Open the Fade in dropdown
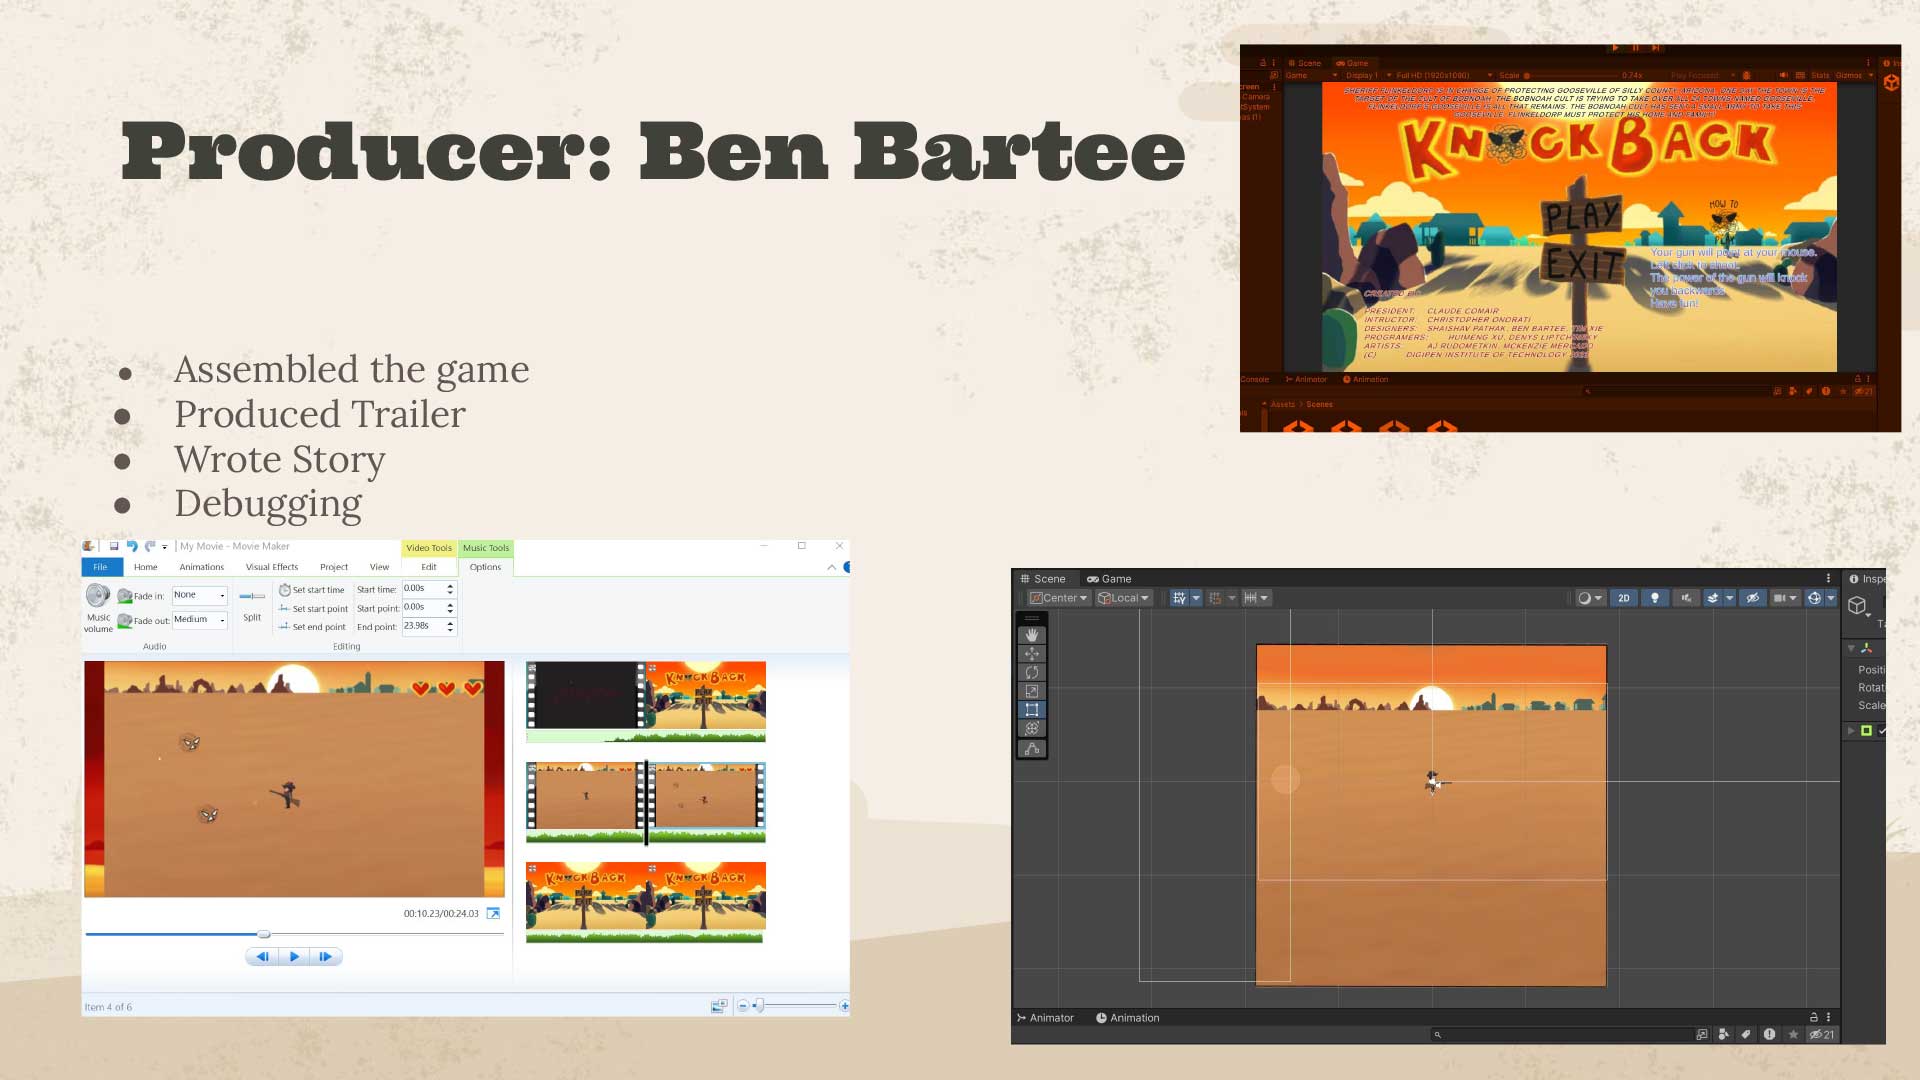Screen dimensions: 1920x1080 click(x=200, y=595)
